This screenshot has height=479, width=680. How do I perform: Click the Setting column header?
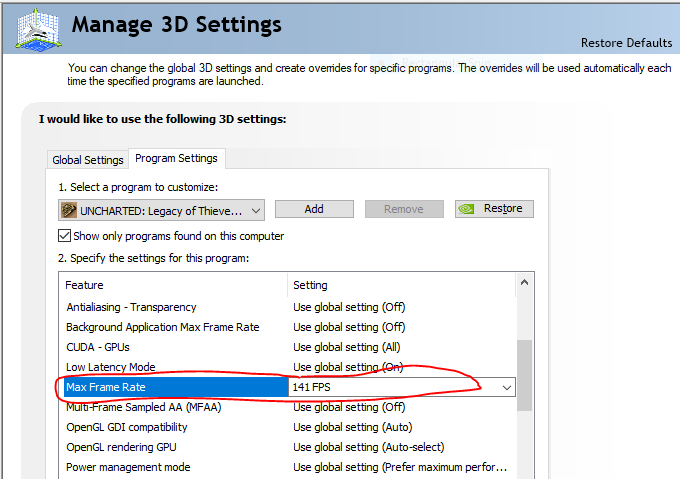click(x=400, y=285)
